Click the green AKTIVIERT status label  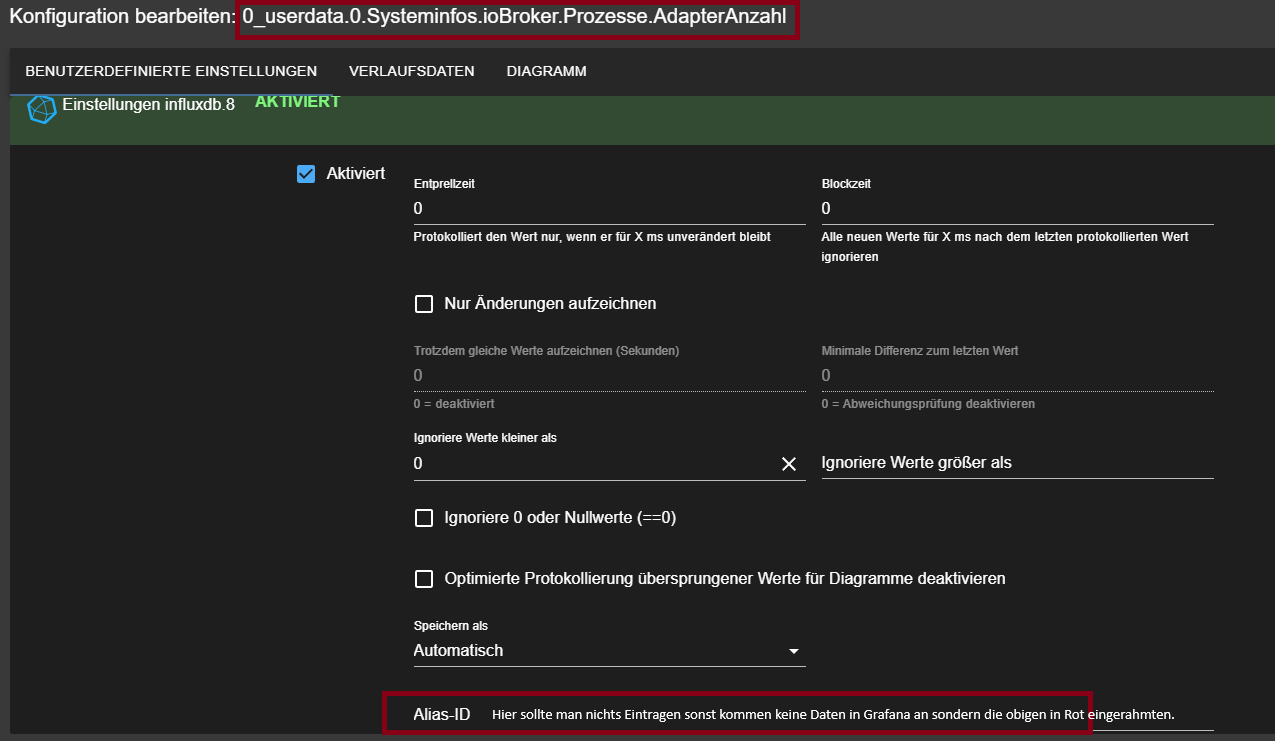(296, 101)
